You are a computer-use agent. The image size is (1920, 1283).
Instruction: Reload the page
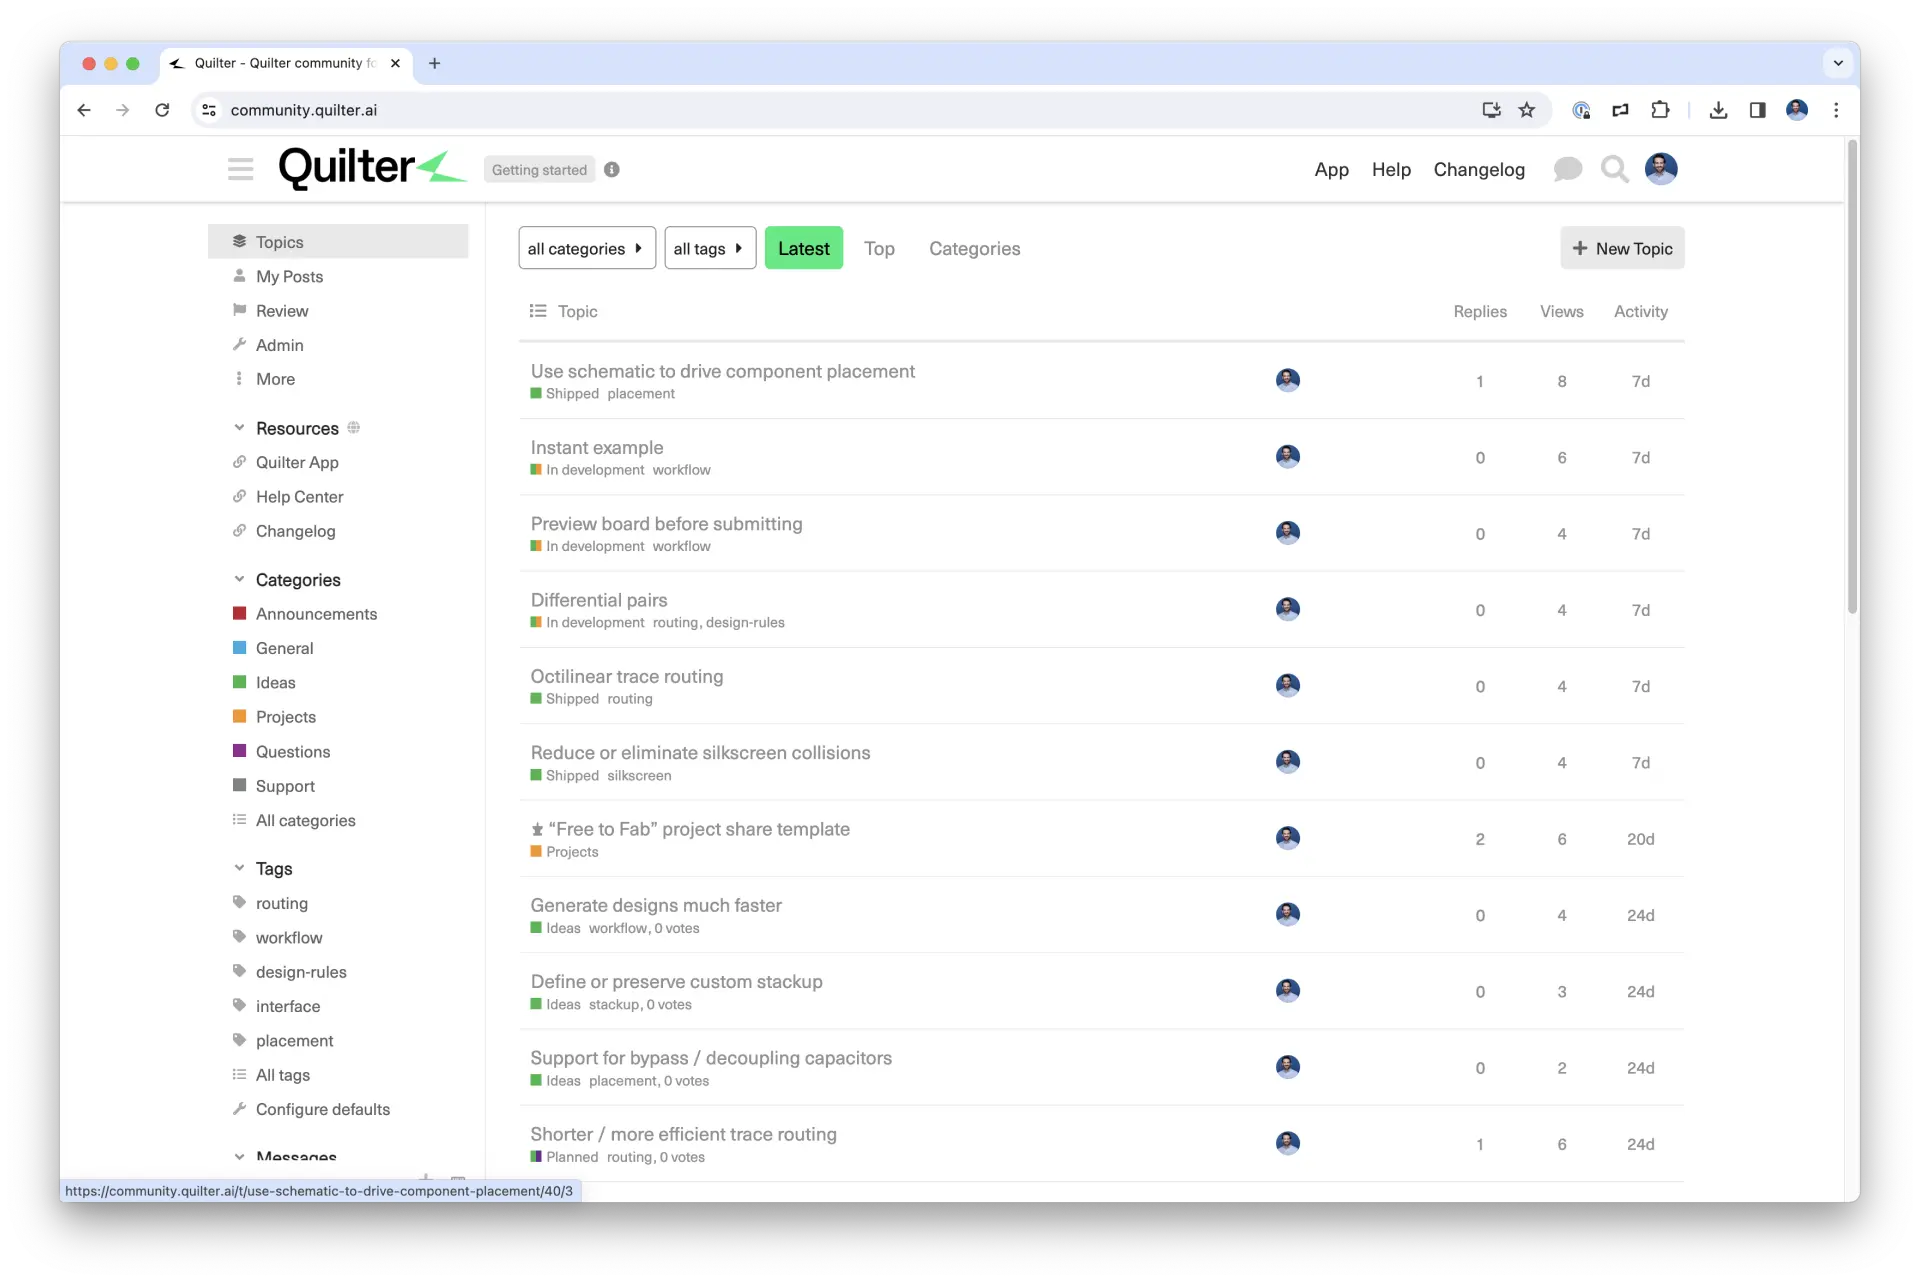pyautogui.click(x=162, y=110)
